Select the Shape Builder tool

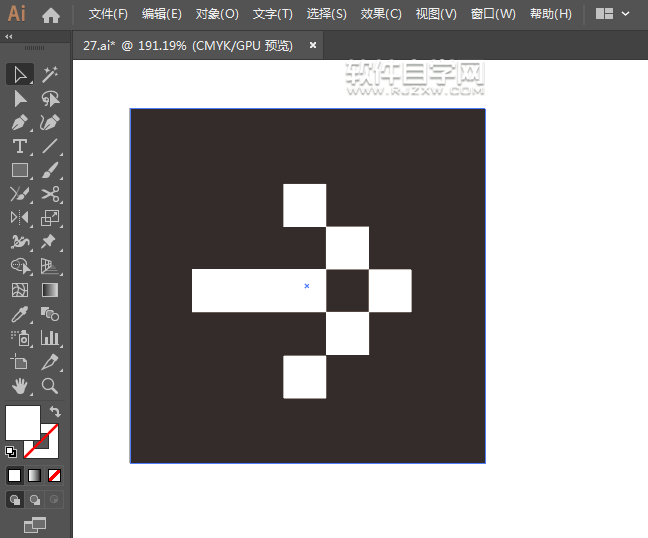pyautogui.click(x=20, y=266)
